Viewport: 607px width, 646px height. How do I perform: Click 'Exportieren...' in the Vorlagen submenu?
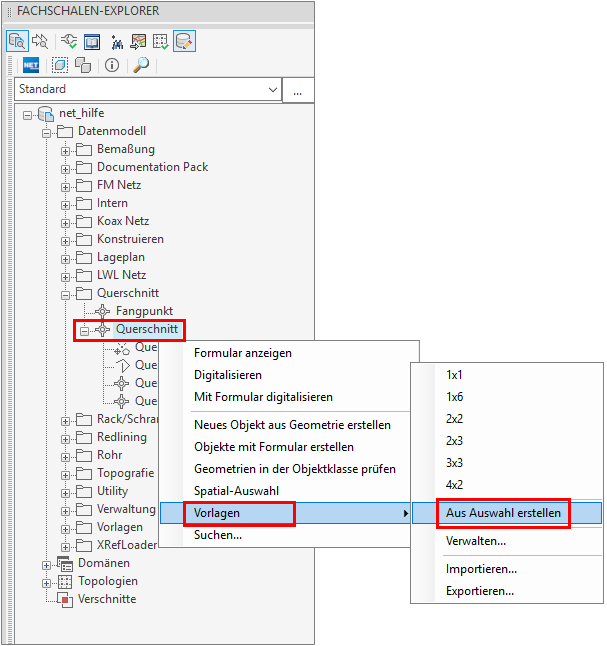point(480,591)
